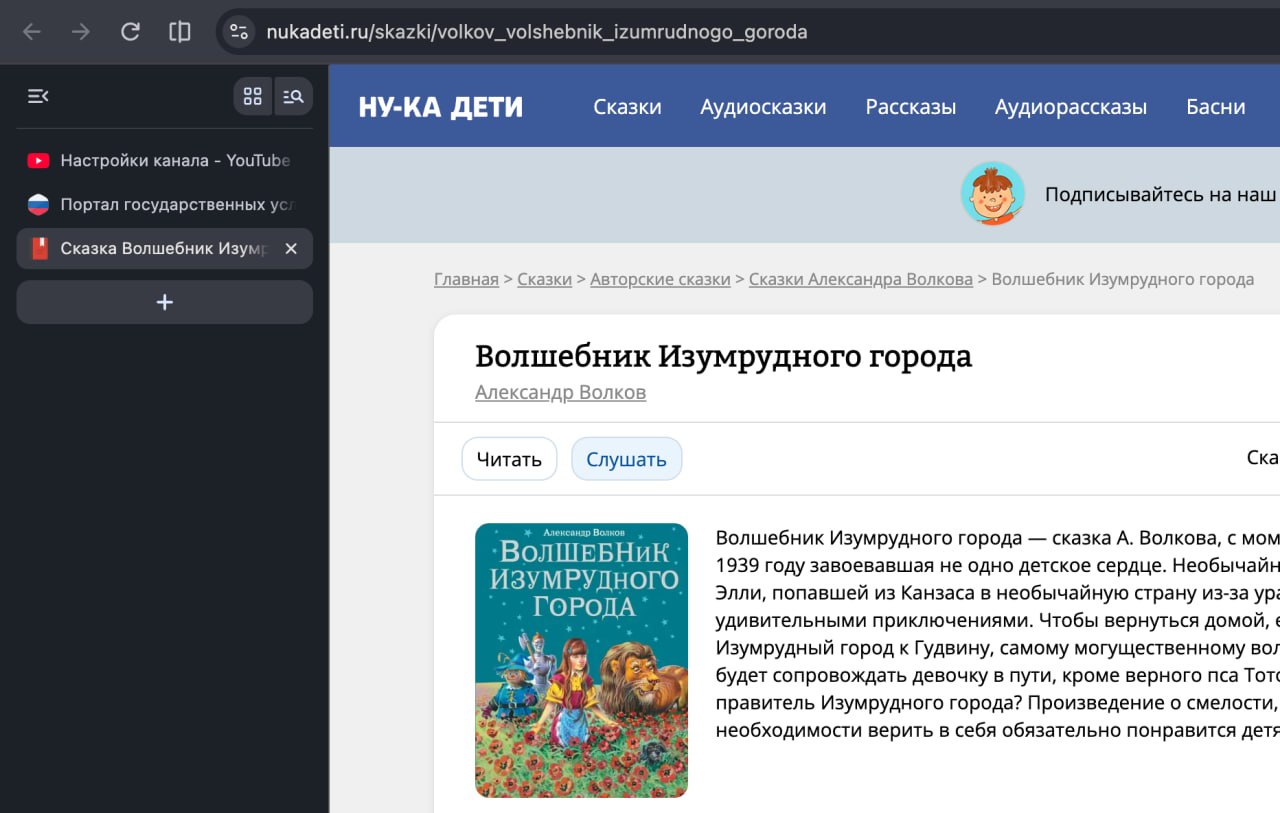
Task: Switch to Портал государственных услуг tab
Action: tap(165, 204)
